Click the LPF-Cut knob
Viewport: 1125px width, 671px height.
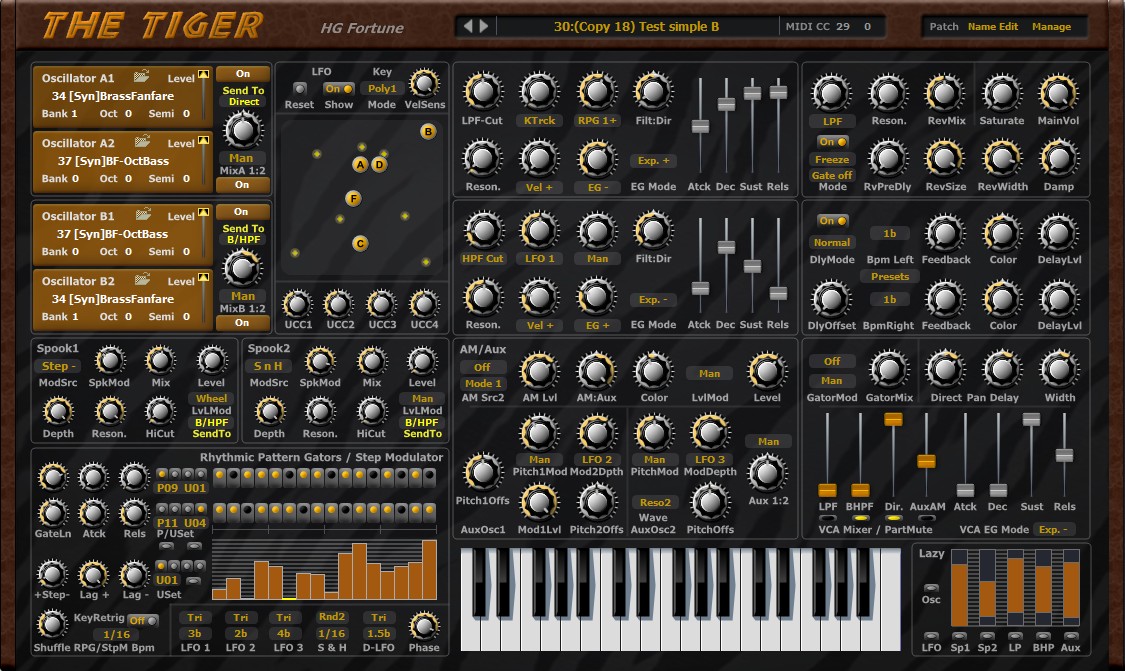click(483, 91)
